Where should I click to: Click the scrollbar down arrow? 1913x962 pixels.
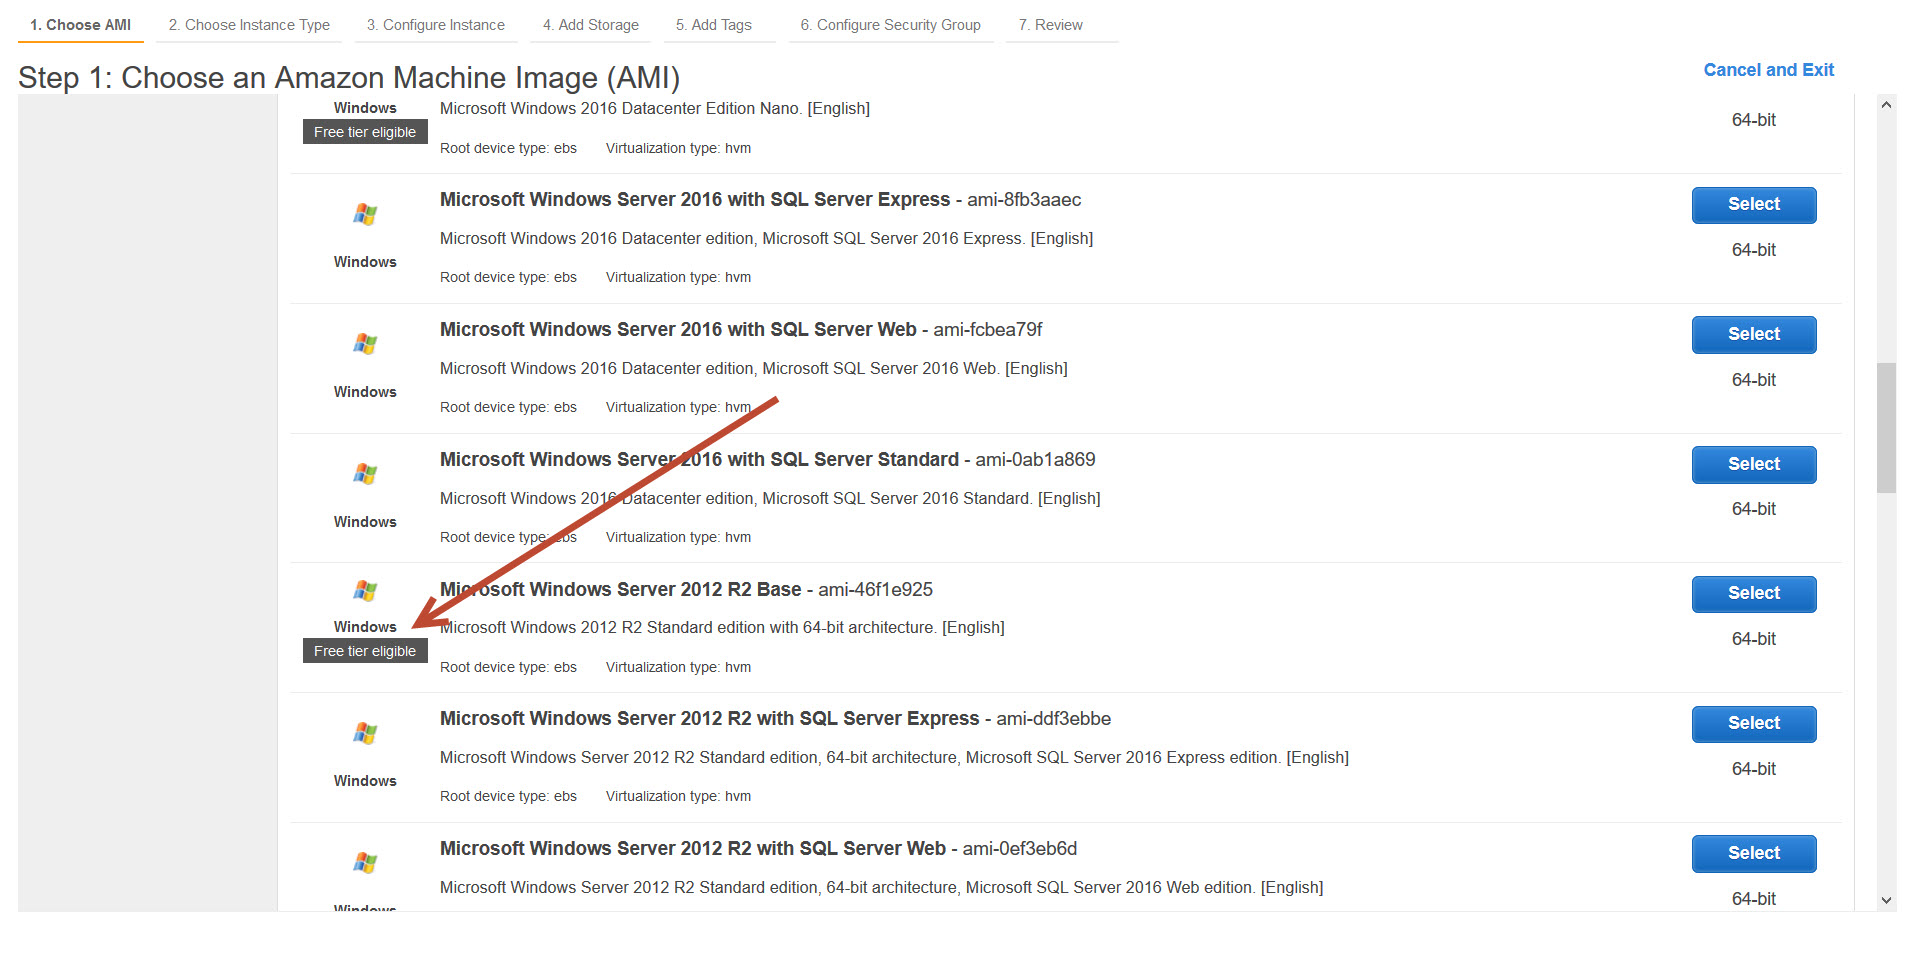[1886, 900]
